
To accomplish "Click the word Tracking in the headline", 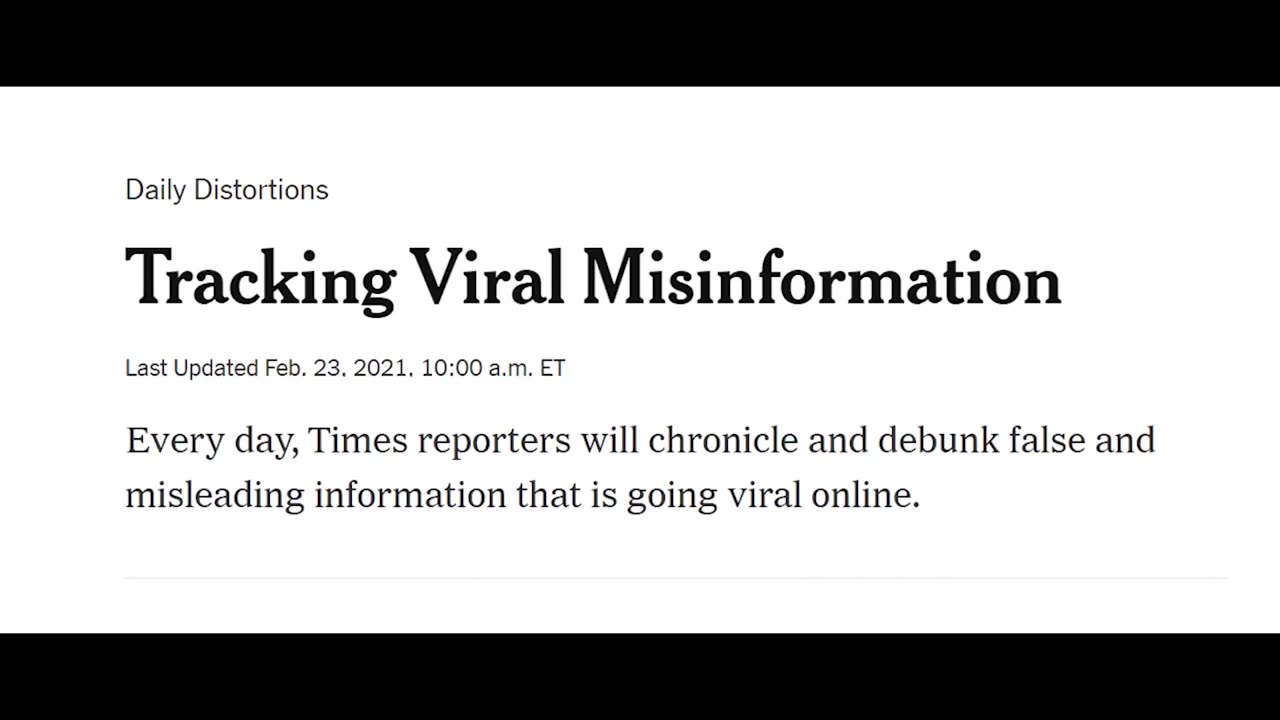I will point(261,280).
